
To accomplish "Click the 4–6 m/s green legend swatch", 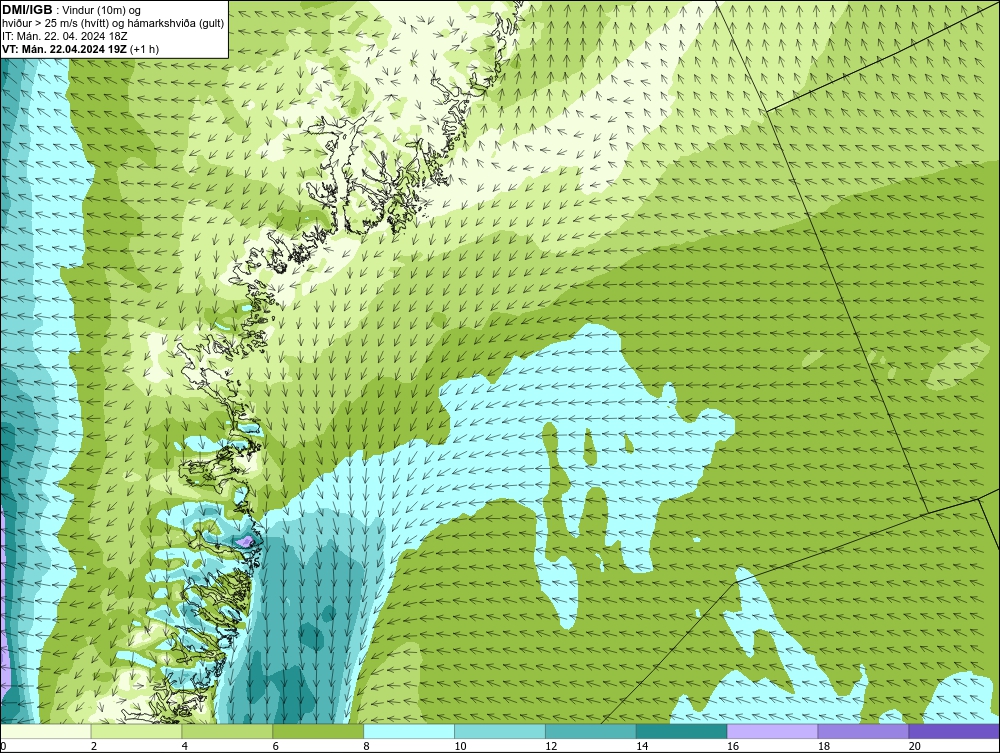I will click(227, 731).
